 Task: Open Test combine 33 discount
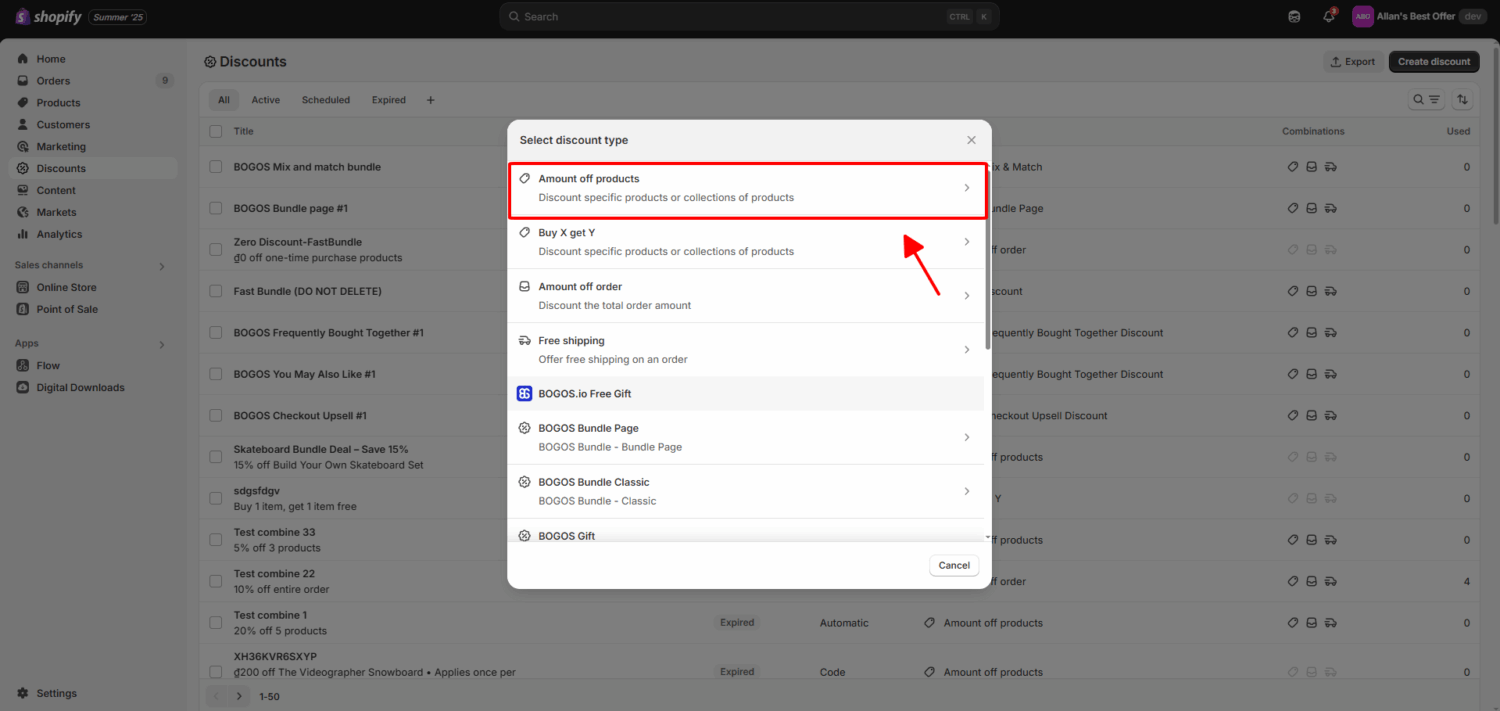point(274,532)
